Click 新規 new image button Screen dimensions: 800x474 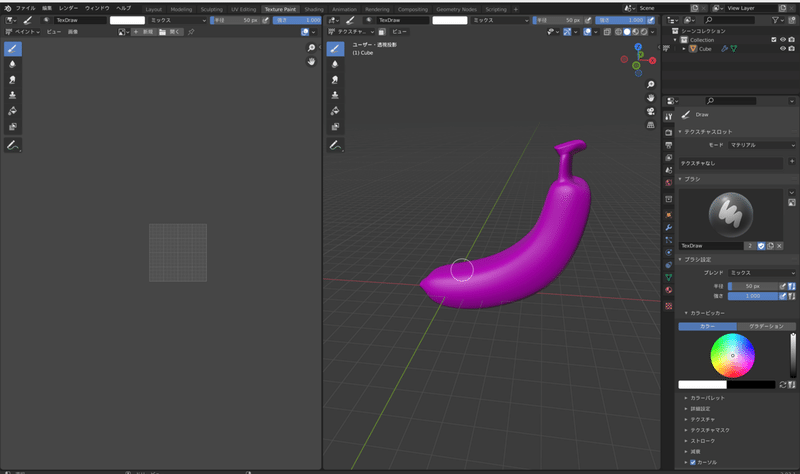point(143,32)
